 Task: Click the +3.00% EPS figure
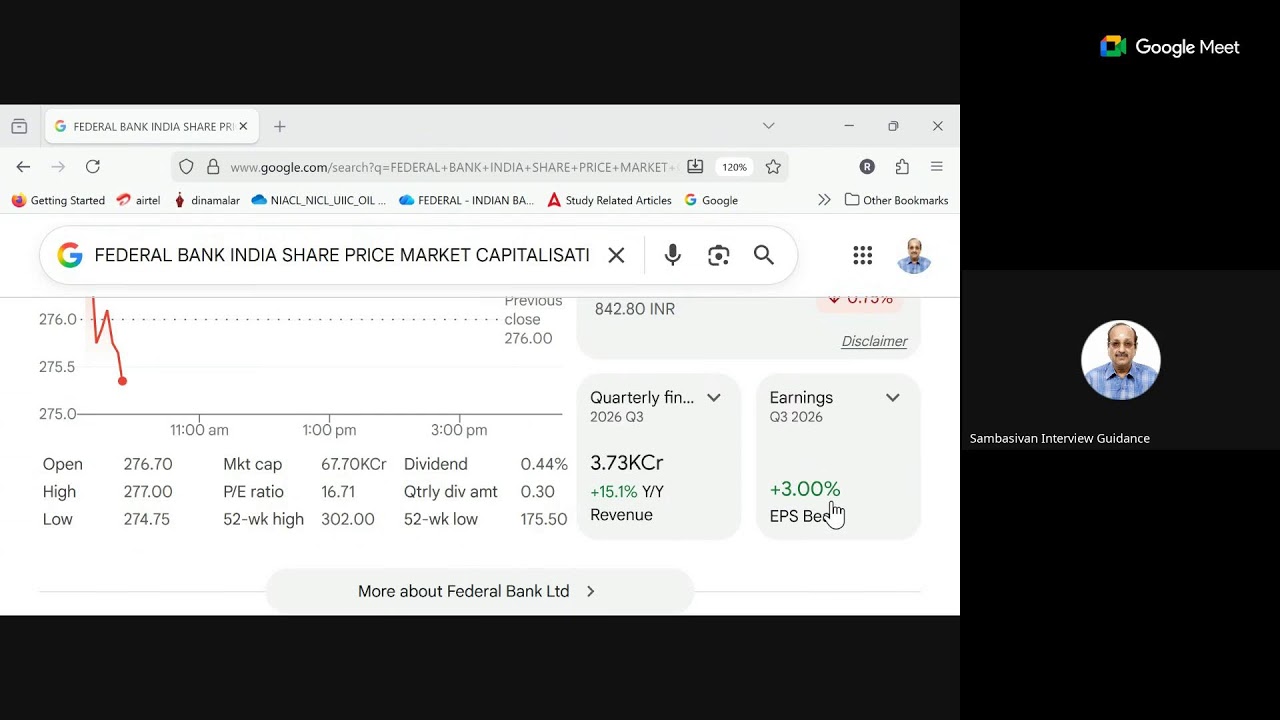[x=805, y=489]
